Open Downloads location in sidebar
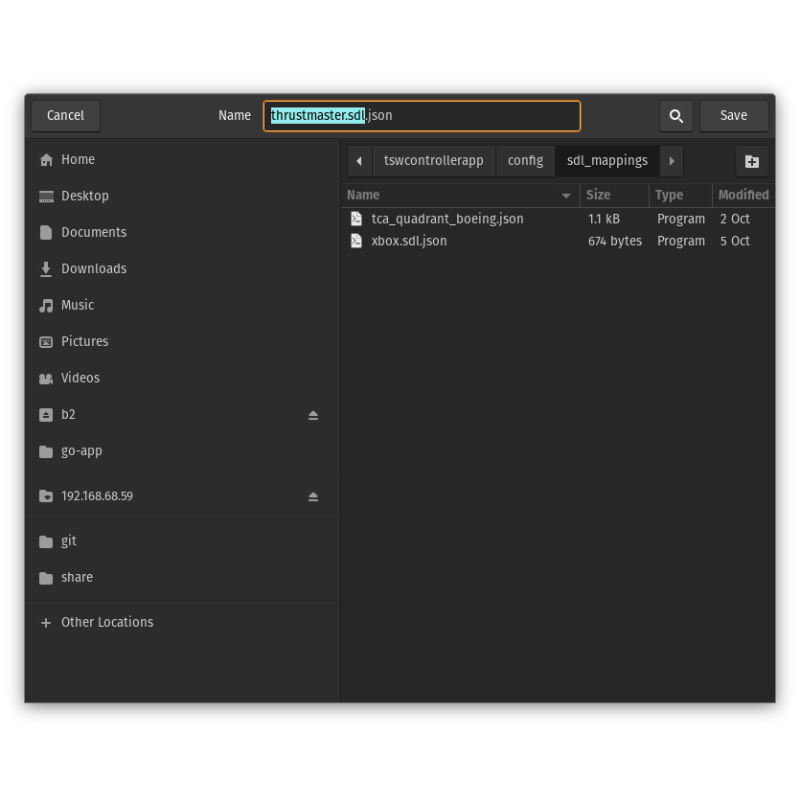This screenshot has width=800, height=800. click(x=182, y=269)
